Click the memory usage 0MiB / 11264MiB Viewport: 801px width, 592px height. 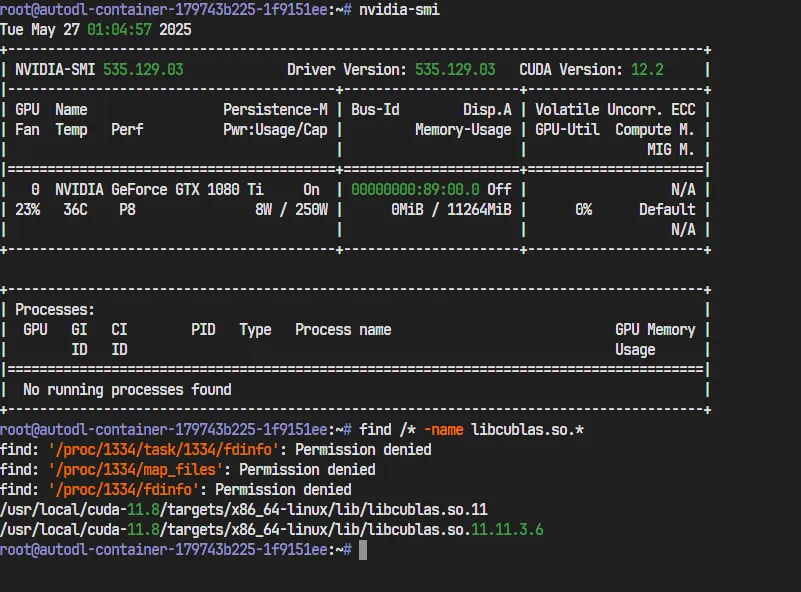point(451,210)
